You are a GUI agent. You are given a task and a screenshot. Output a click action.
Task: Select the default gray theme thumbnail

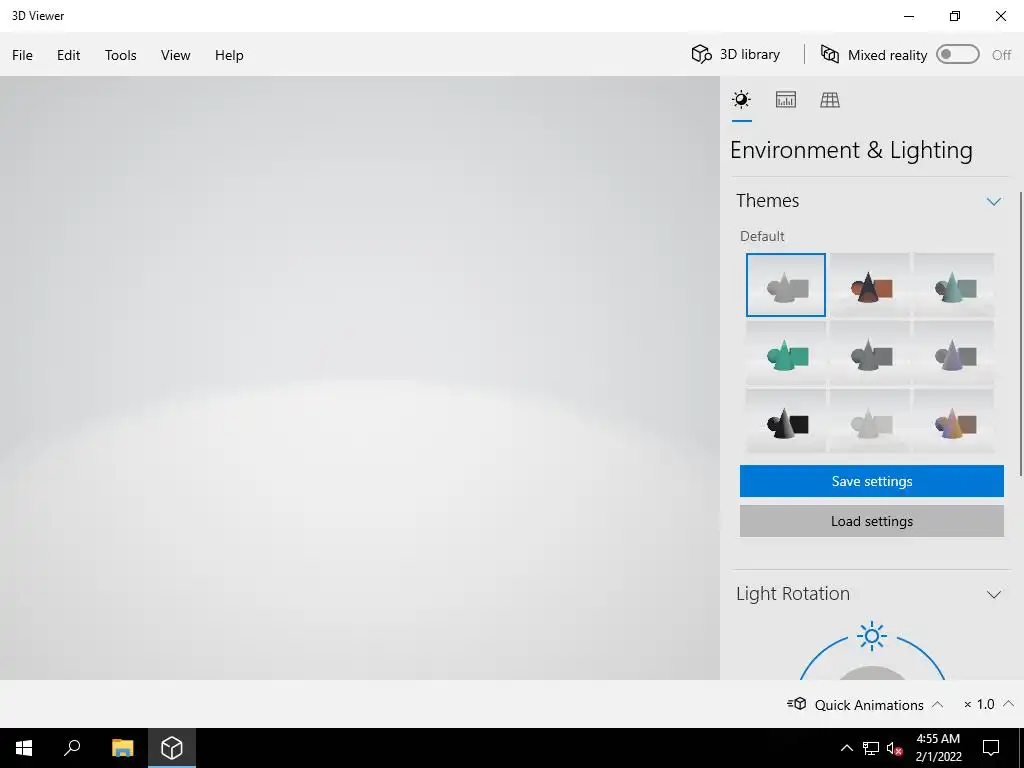click(x=786, y=285)
